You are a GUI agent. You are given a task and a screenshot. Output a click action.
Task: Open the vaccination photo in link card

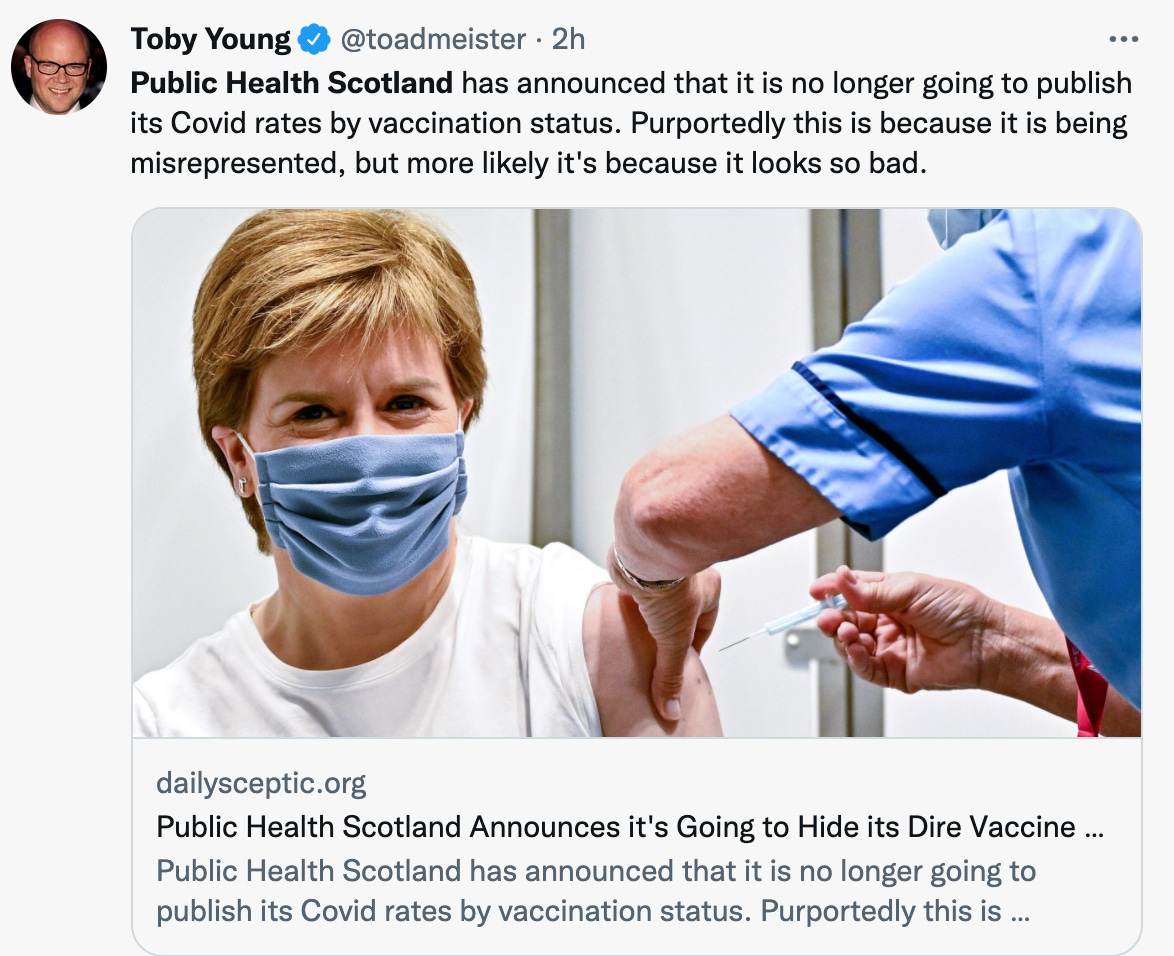click(x=636, y=472)
